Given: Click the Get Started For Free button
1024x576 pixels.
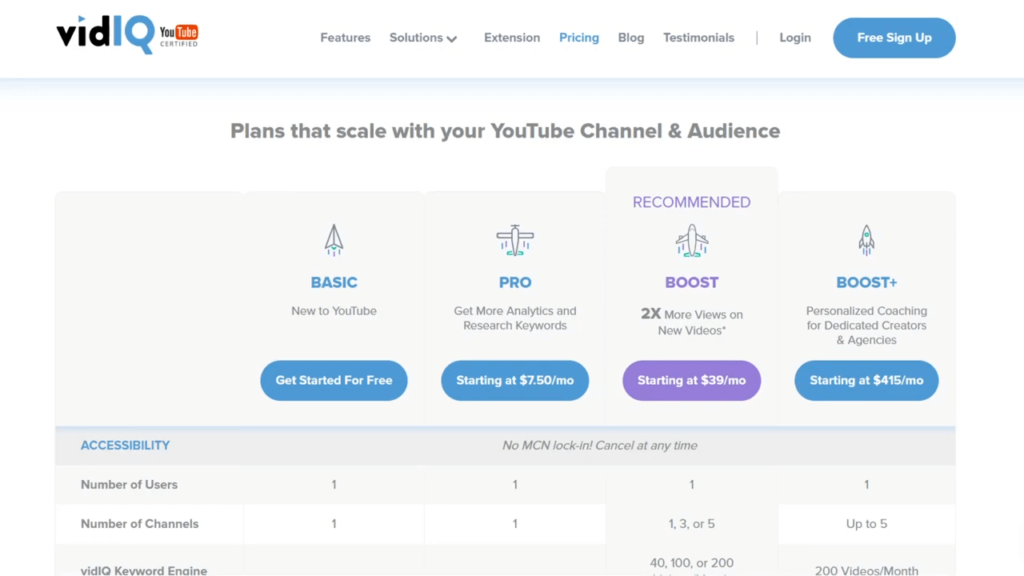Looking at the screenshot, I should [334, 380].
